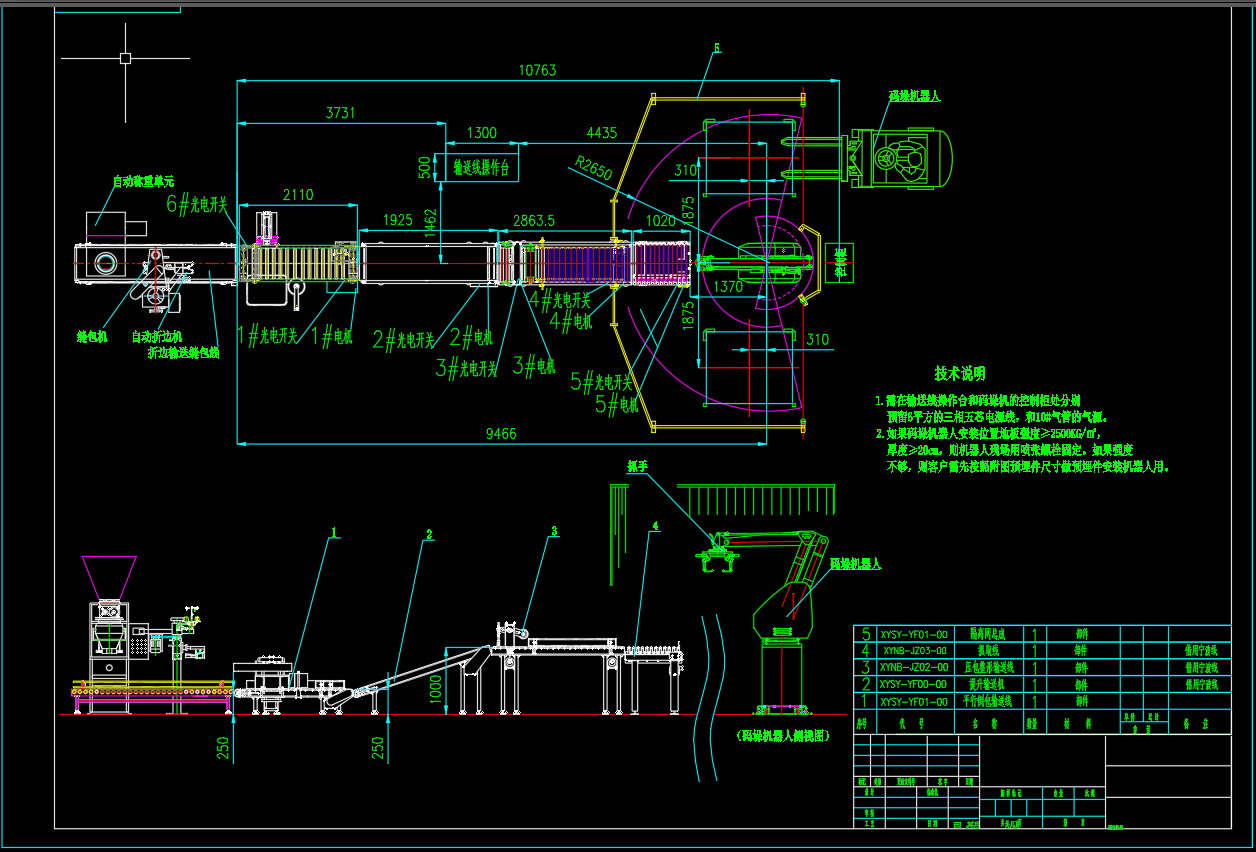The height and width of the screenshot is (852, 1256).
Task: Pick the 6#光电开关 annotation
Action: click(x=197, y=202)
